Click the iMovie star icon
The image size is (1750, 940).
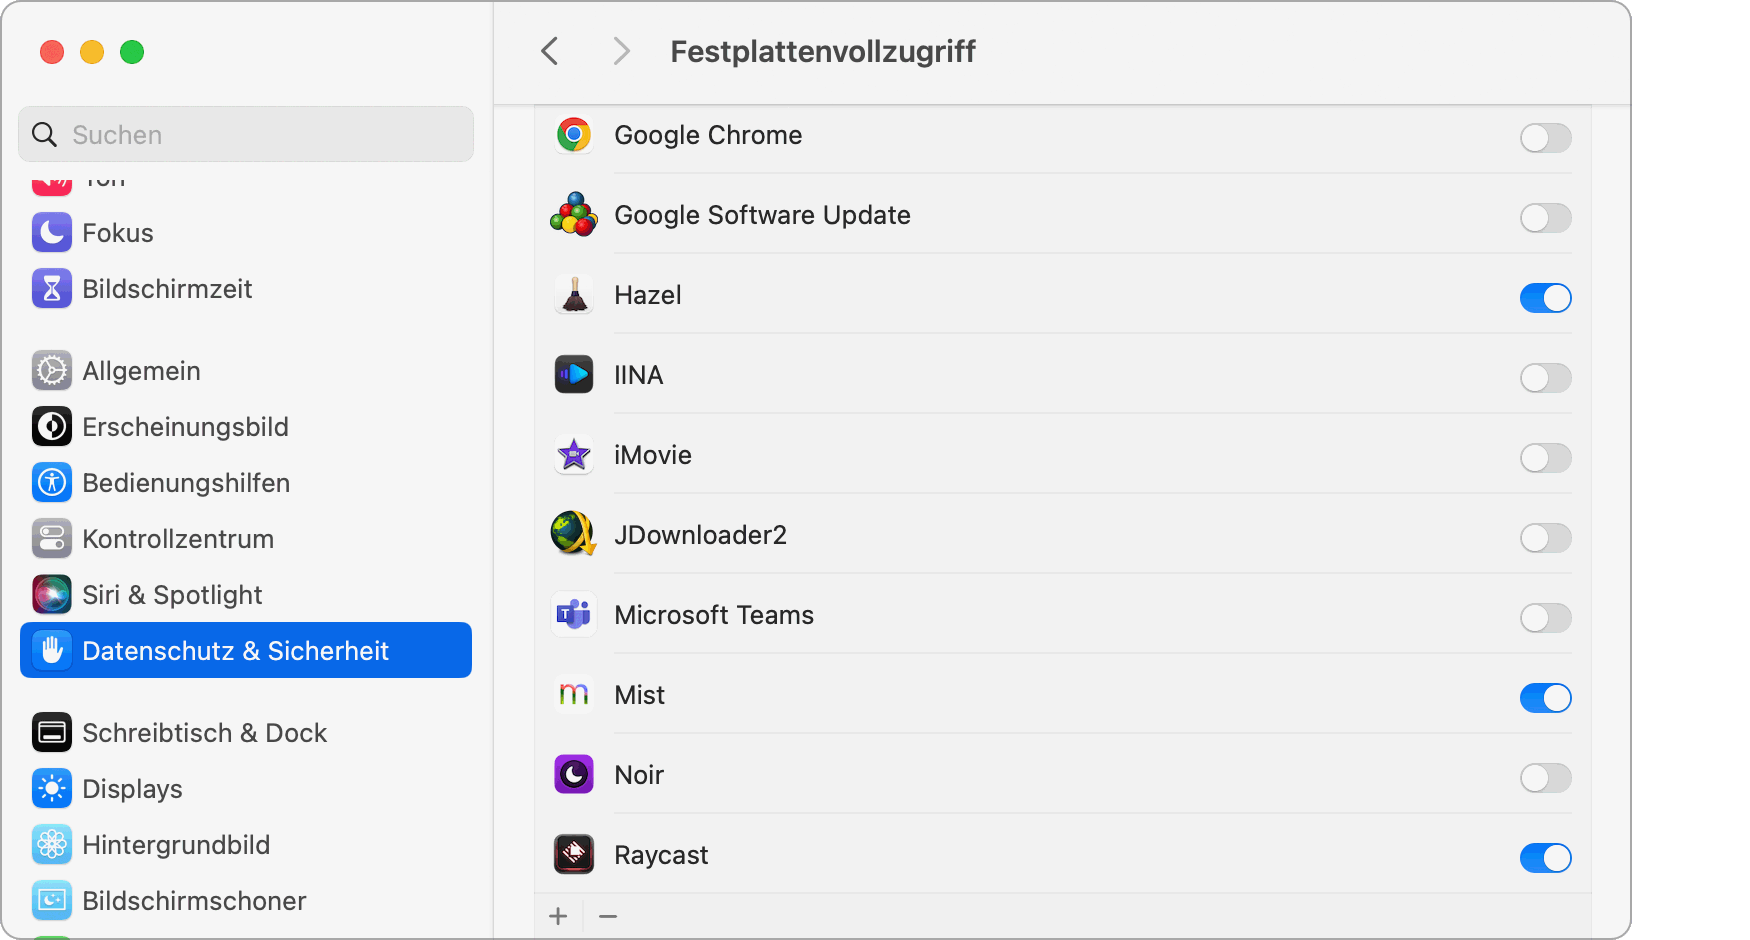click(574, 455)
